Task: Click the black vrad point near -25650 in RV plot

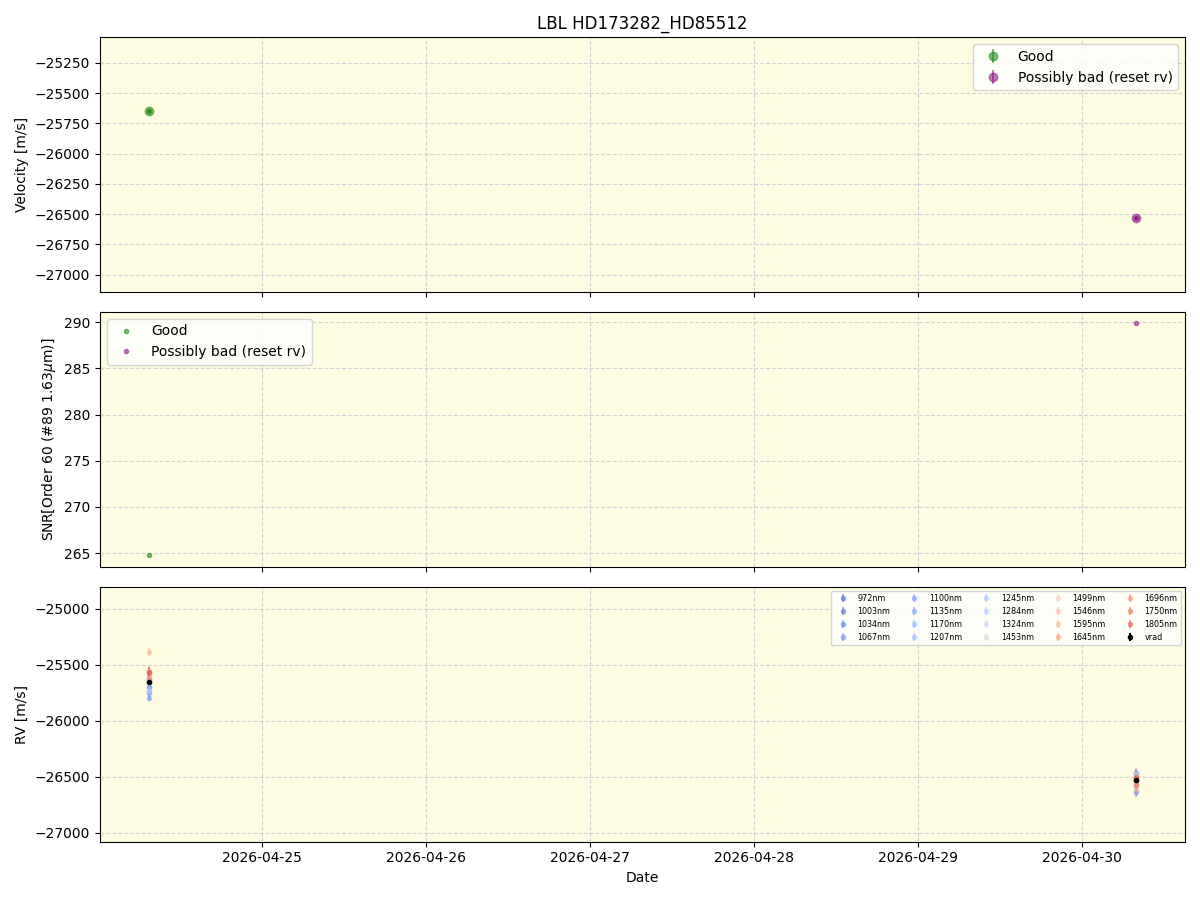Action: point(149,682)
